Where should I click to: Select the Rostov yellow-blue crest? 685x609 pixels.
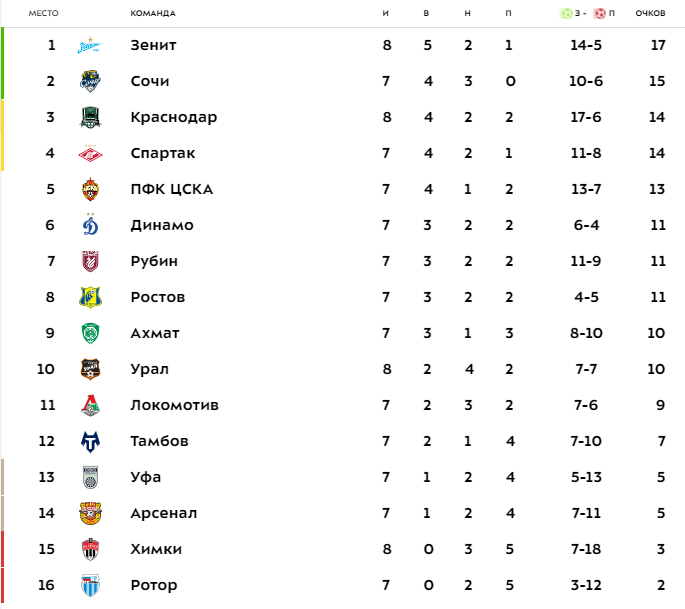[90, 297]
